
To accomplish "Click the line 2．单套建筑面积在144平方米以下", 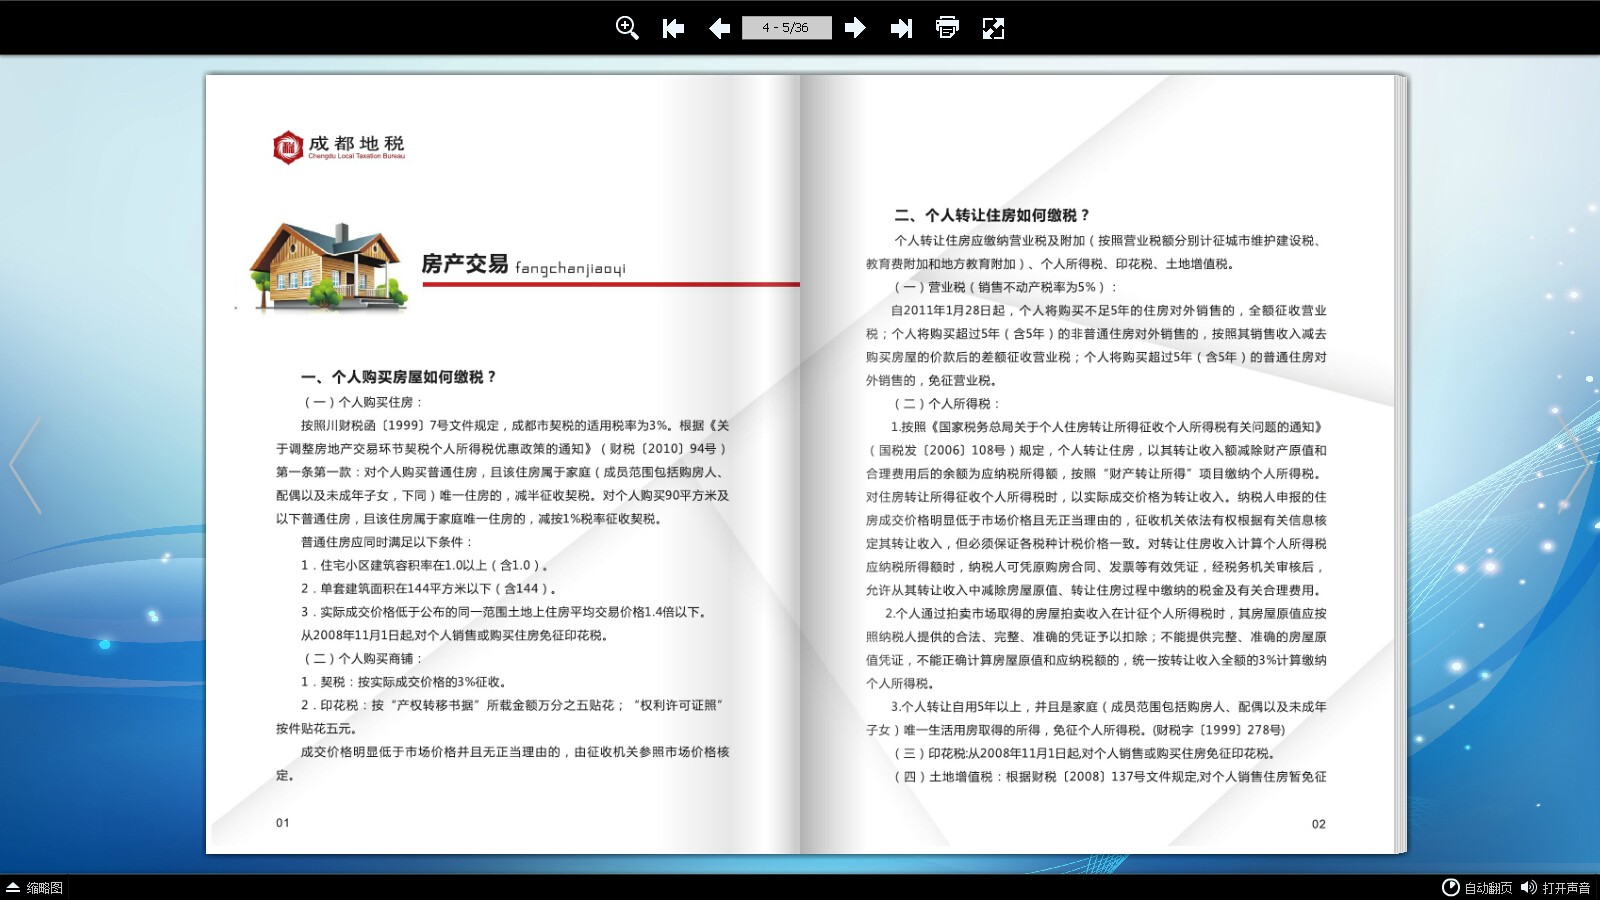I will [428, 589].
